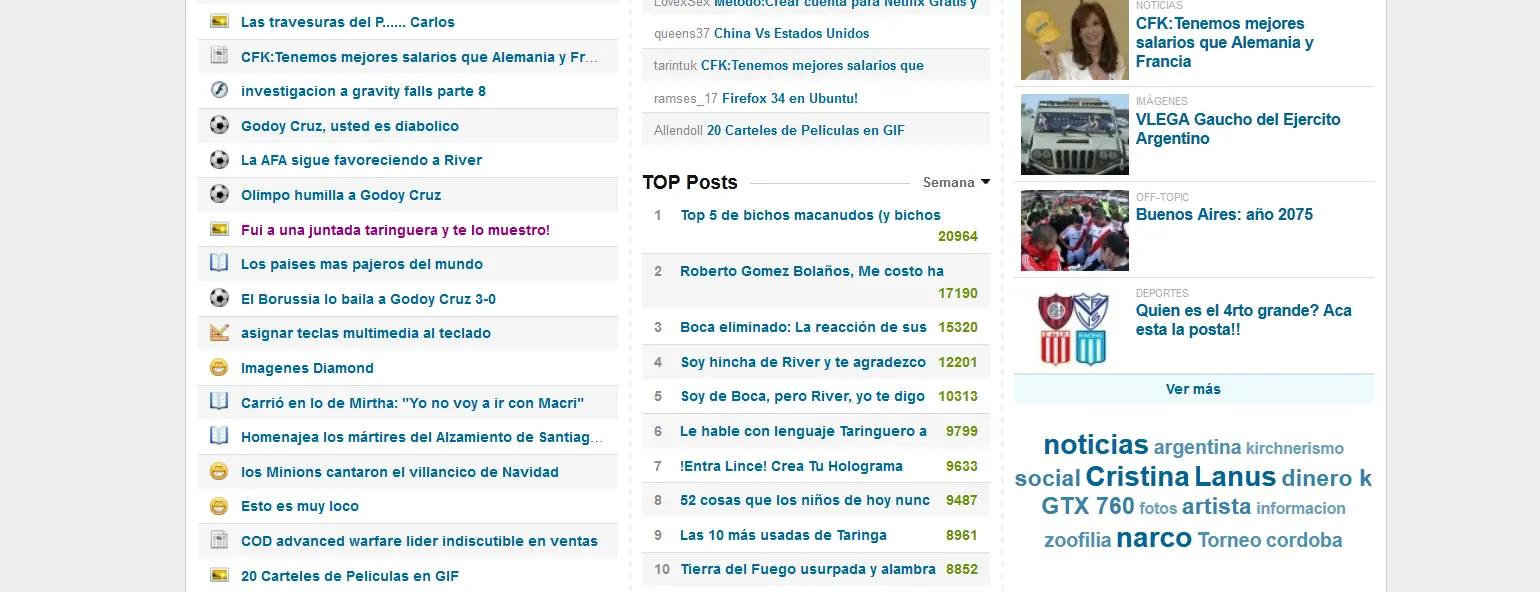The width and height of the screenshot is (1540, 592).
Task: Open headline 'Buenos Aires: año 2075'
Action: [x=1224, y=214]
